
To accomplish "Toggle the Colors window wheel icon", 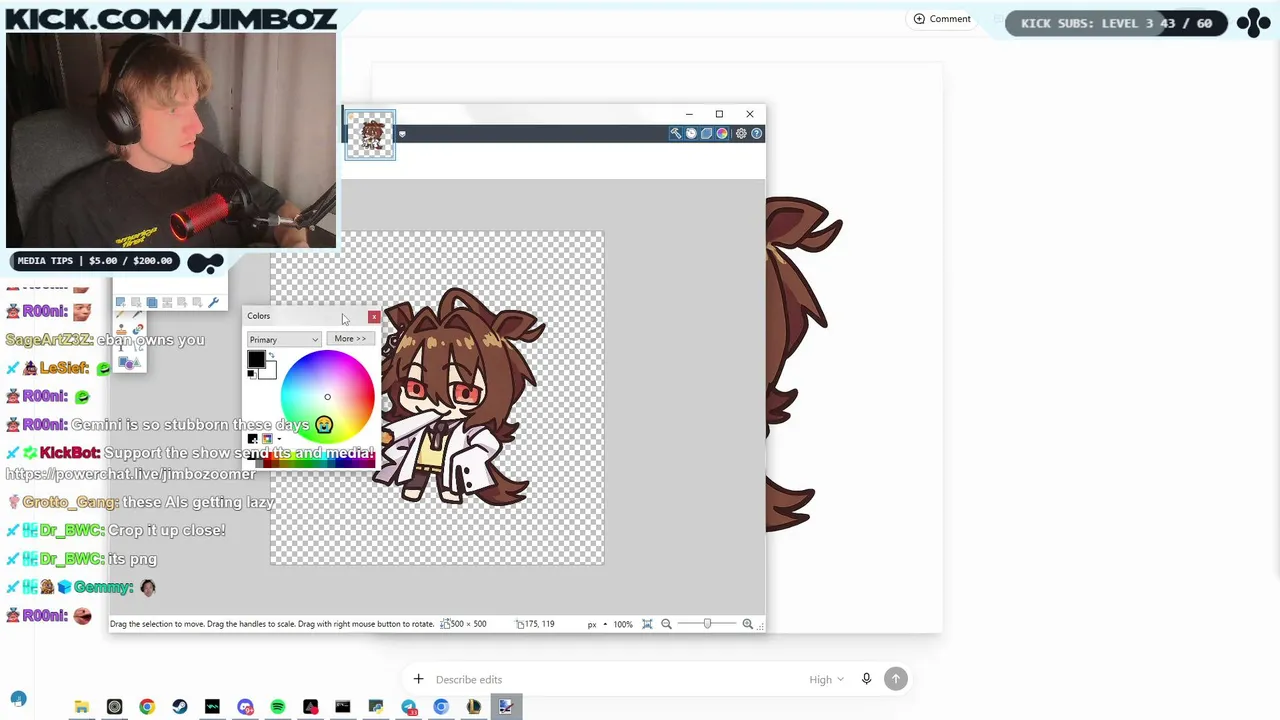I will [722, 133].
